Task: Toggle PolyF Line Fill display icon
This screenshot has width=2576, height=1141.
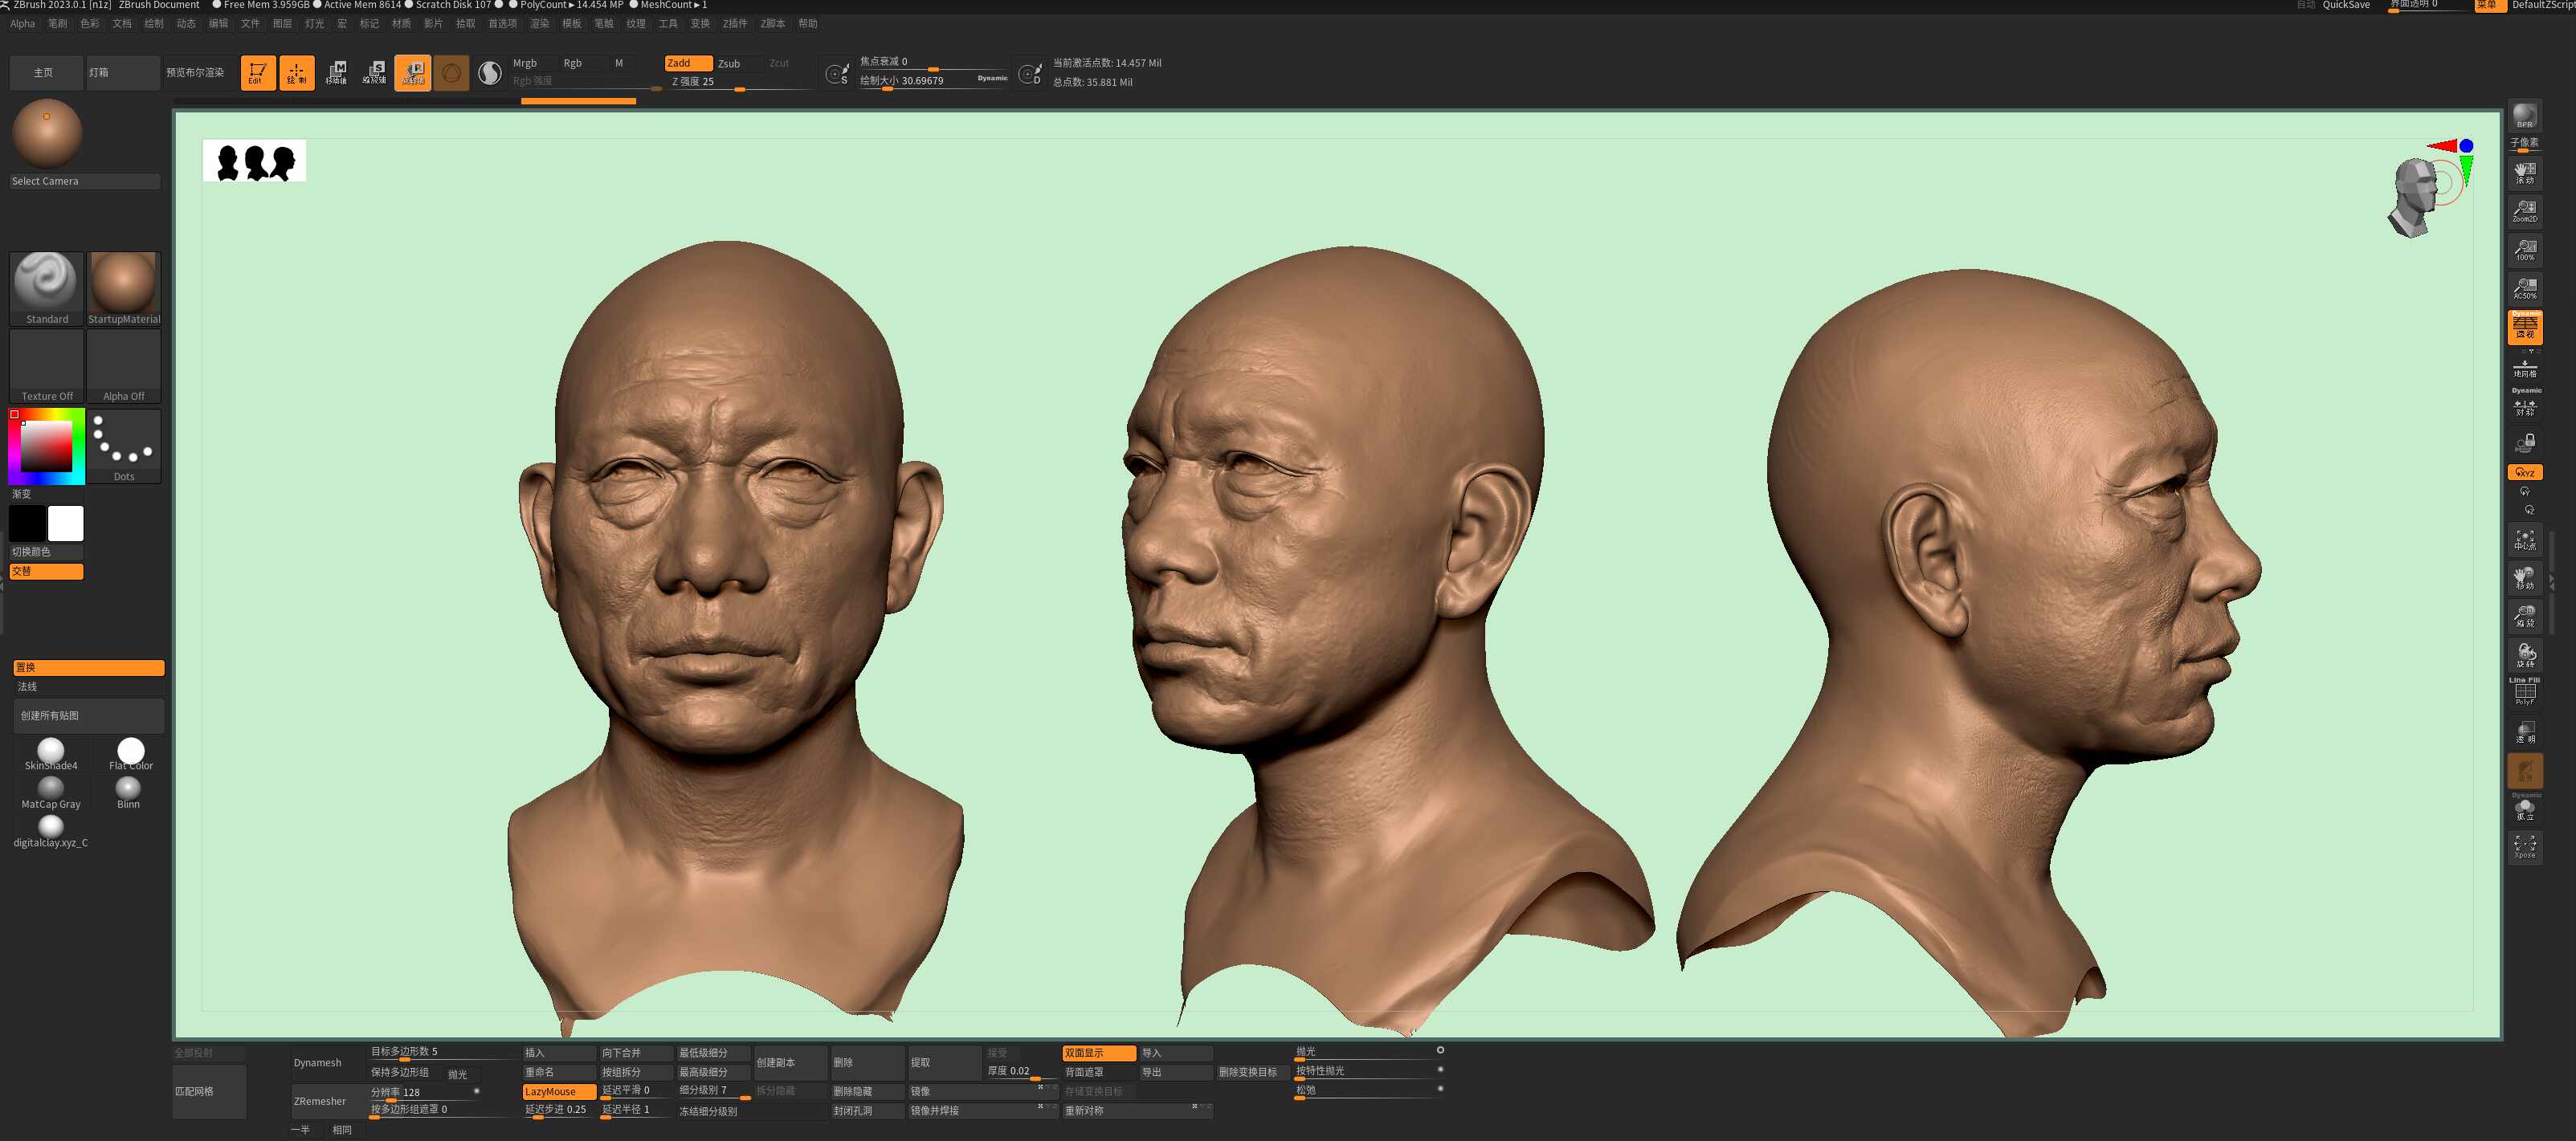Action: [x=2524, y=692]
